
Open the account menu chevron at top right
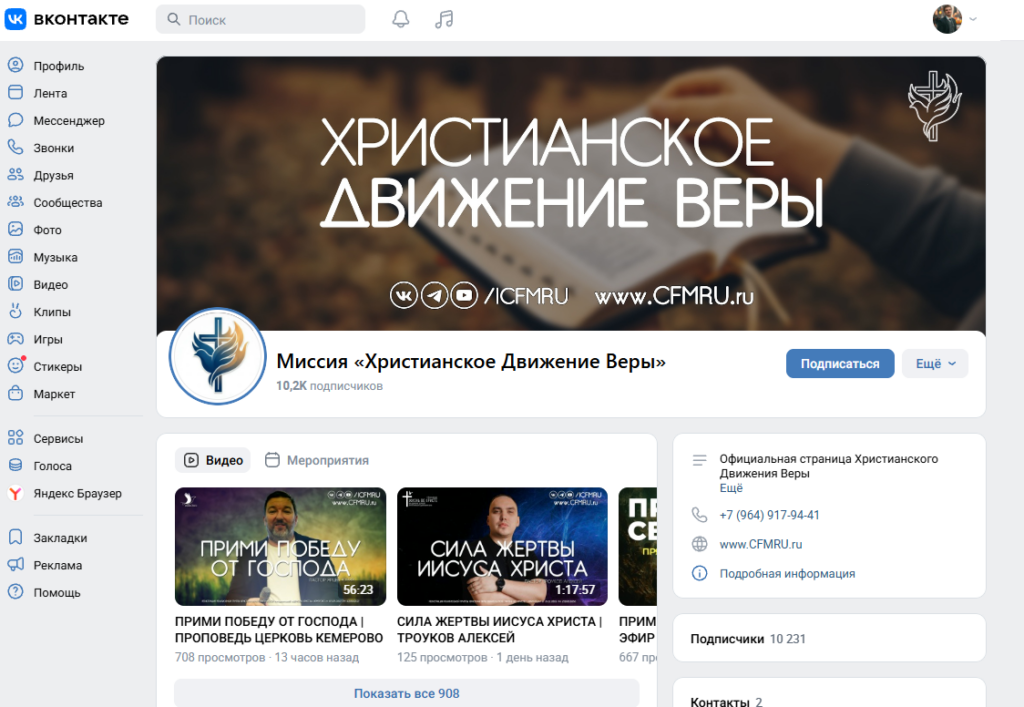coord(973,19)
